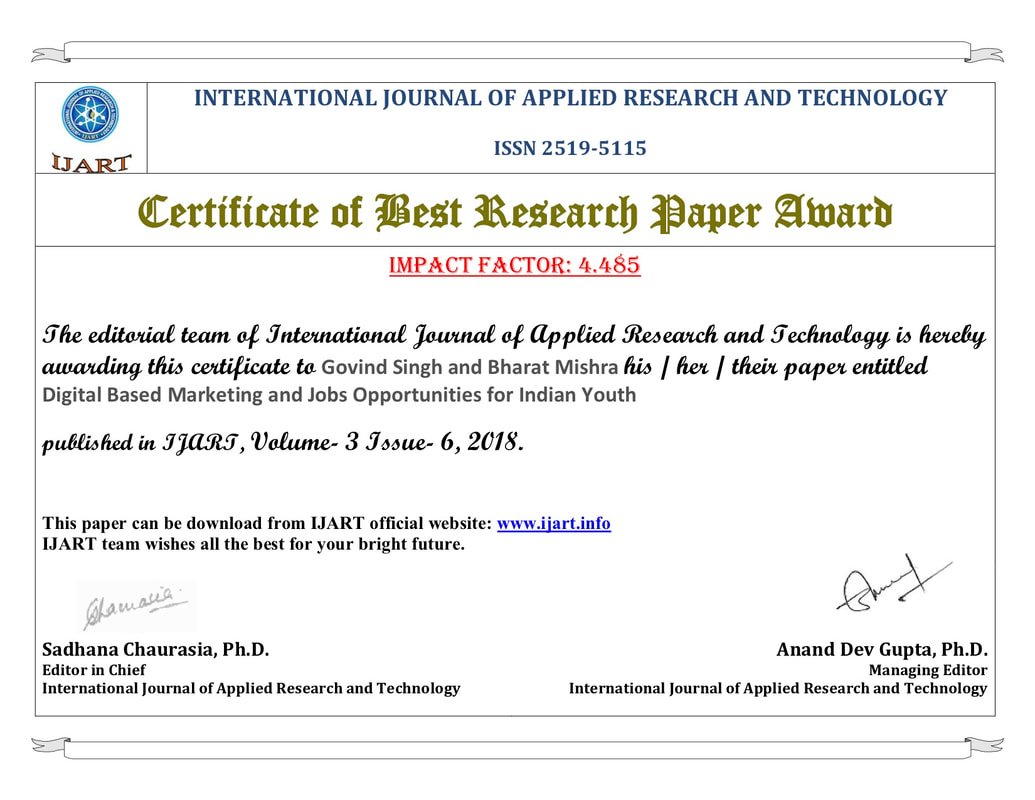This screenshot has height=800, width=1035.
Task: Click the Managing Editor label
Action: [928, 670]
